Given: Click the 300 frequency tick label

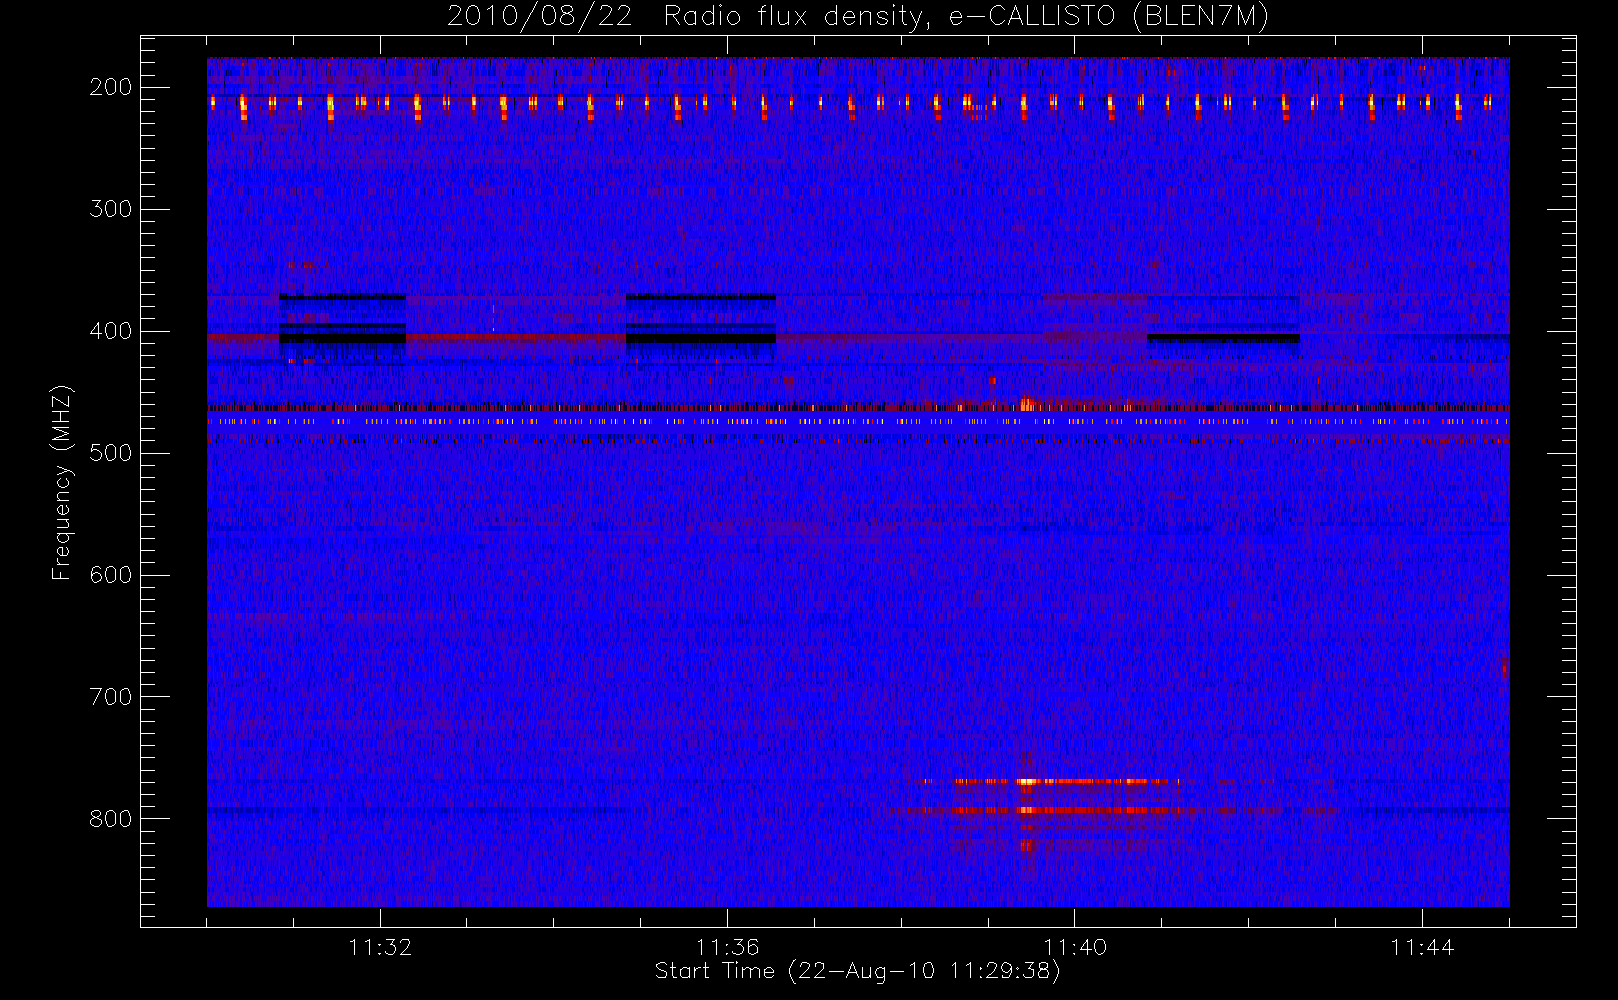Looking at the screenshot, I should pos(111,209).
